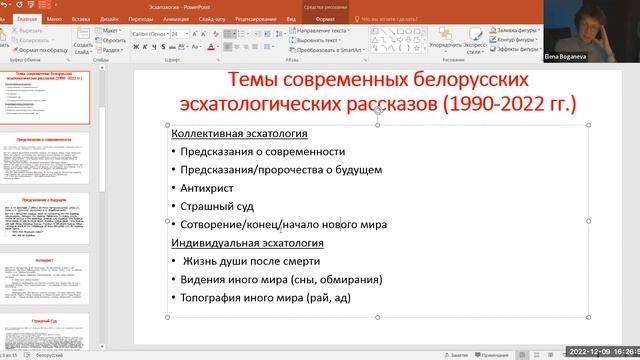Open Направление текста text direction dropdown

(319, 31)
